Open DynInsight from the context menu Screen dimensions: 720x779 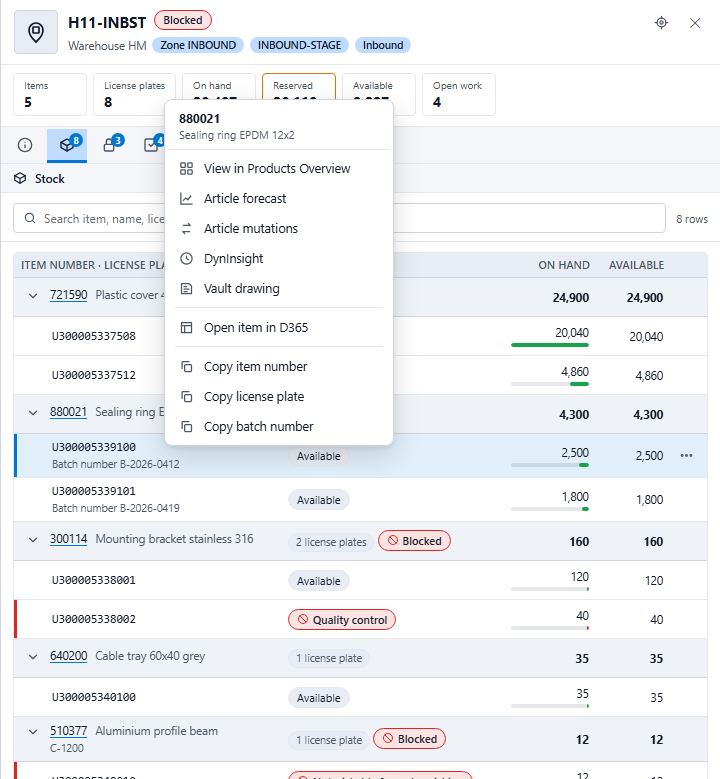tap(279, 258)
